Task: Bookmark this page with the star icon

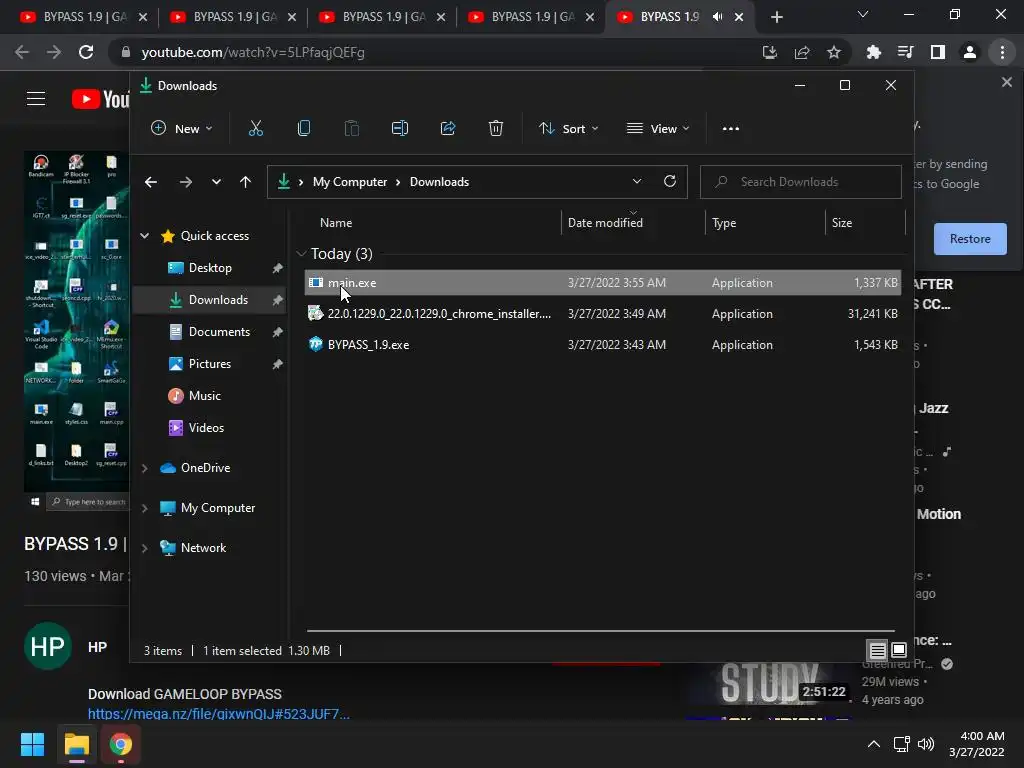Action: pyautogui.click(x=833, y=52)
